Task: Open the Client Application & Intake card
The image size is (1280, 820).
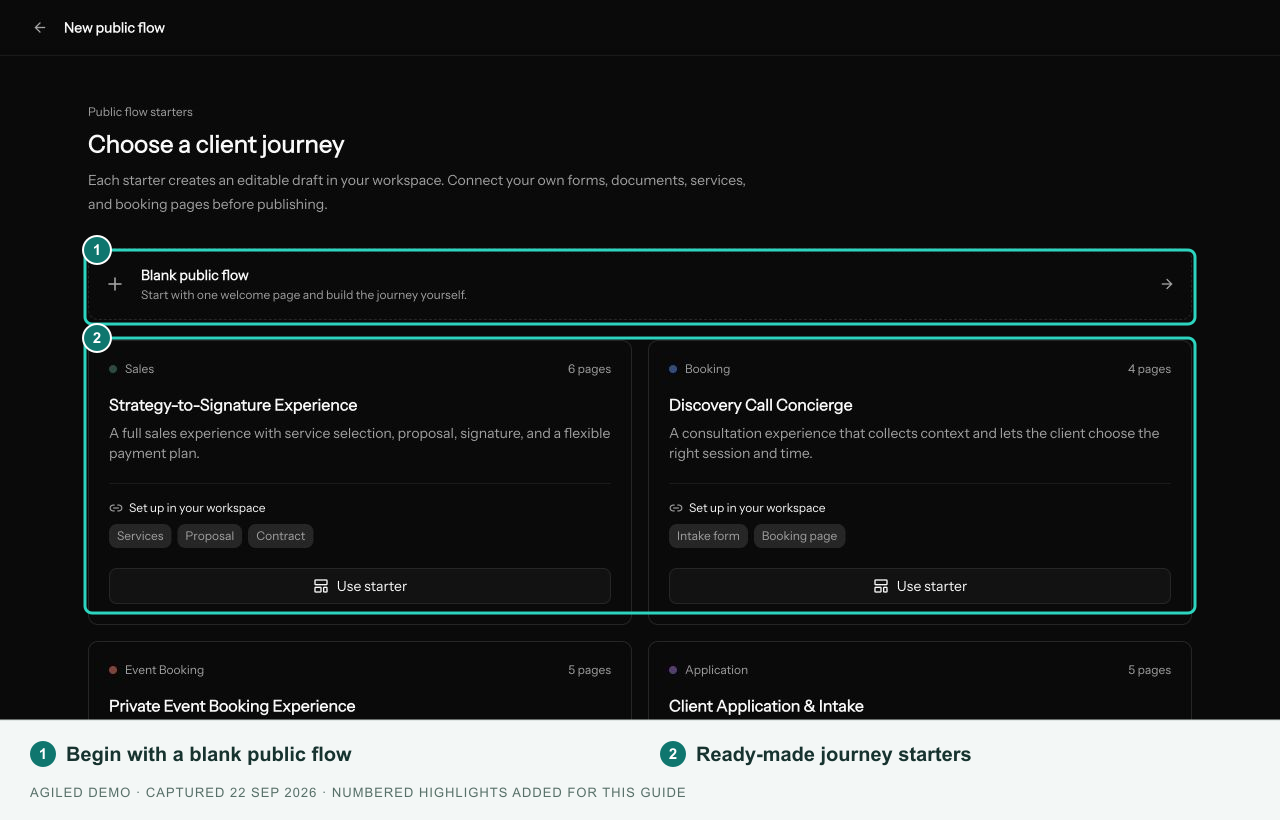Action: pyautogui.click(x=920, y=681)
